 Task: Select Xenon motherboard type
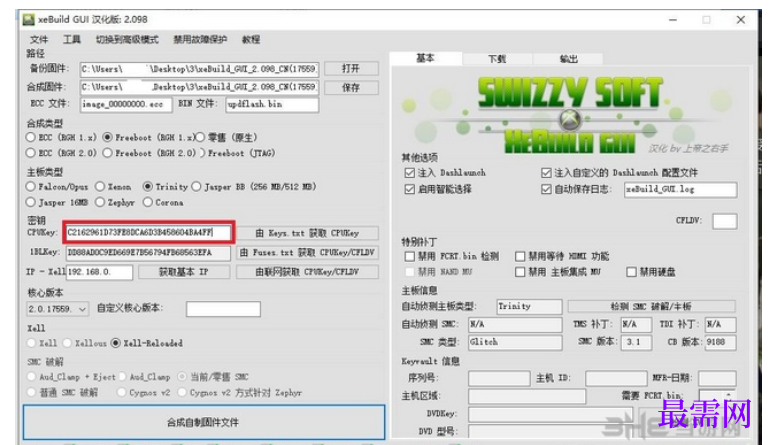(100, 187)
